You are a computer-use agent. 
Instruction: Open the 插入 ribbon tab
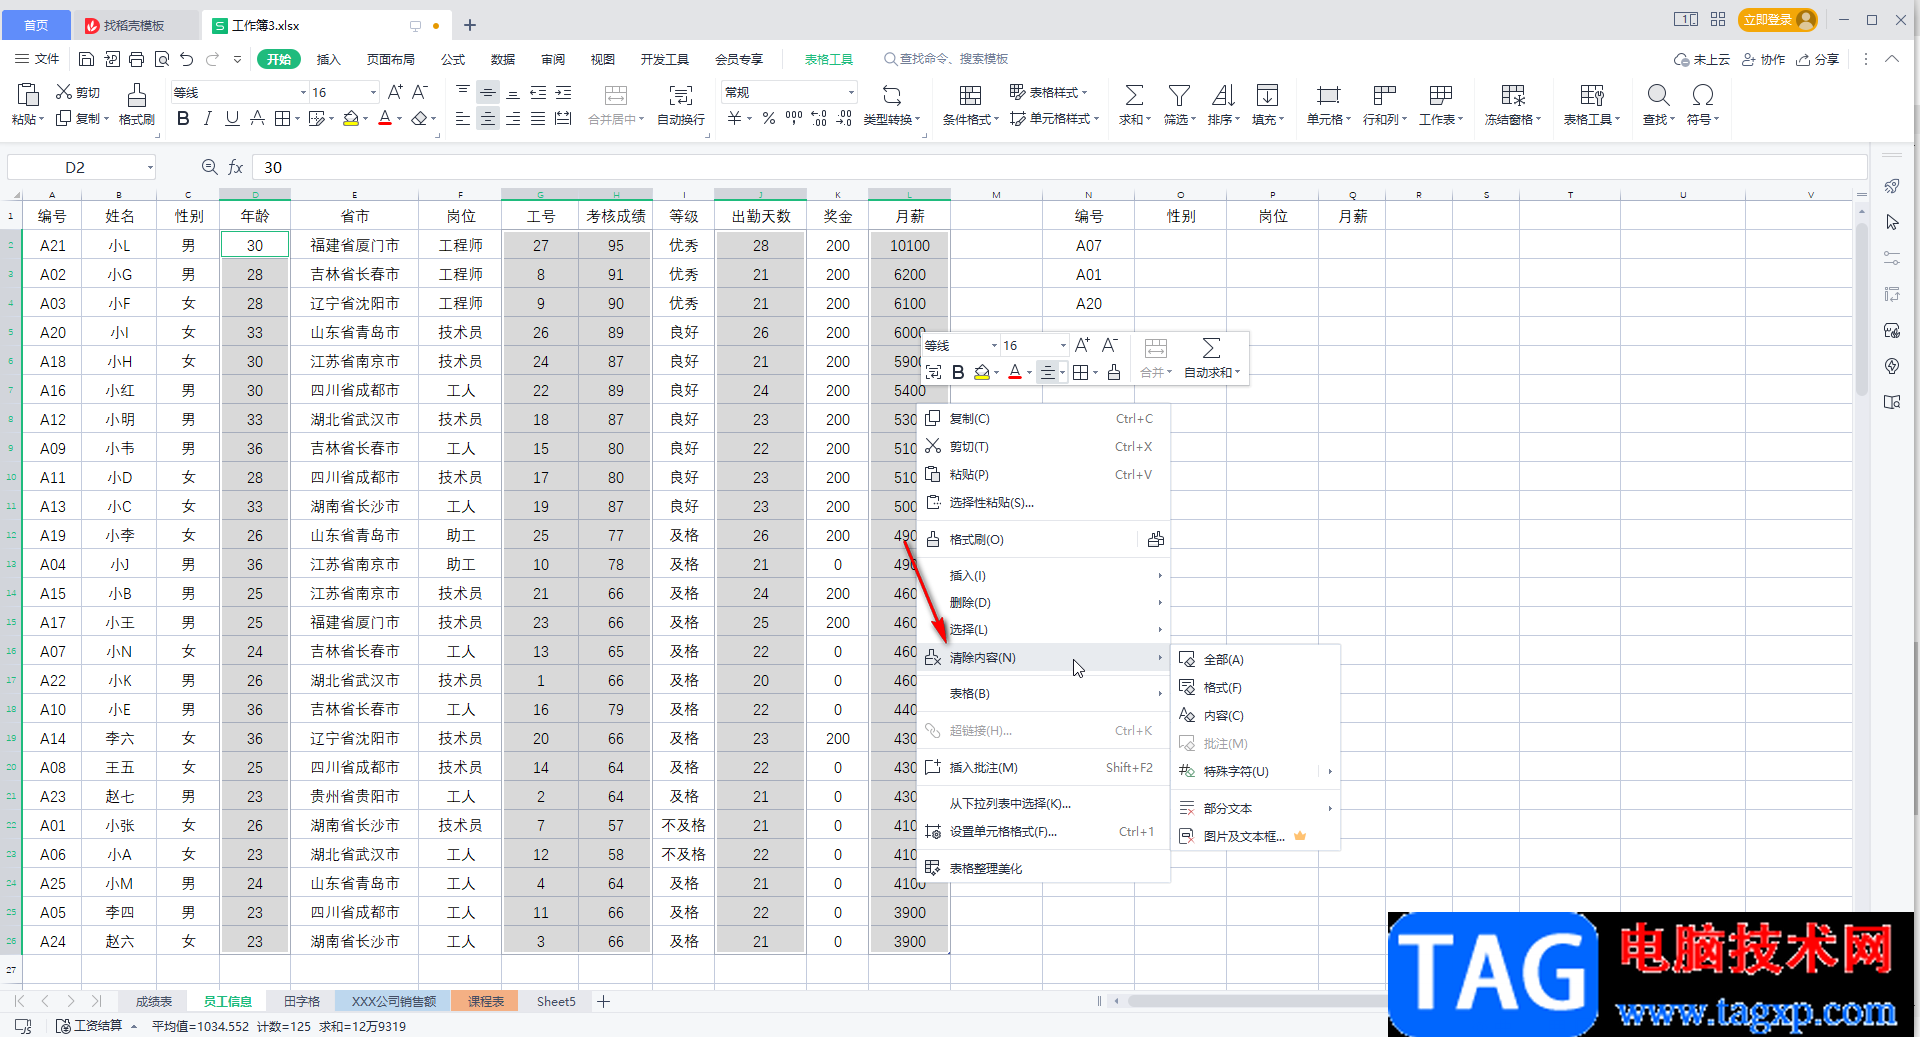(329, 59)
